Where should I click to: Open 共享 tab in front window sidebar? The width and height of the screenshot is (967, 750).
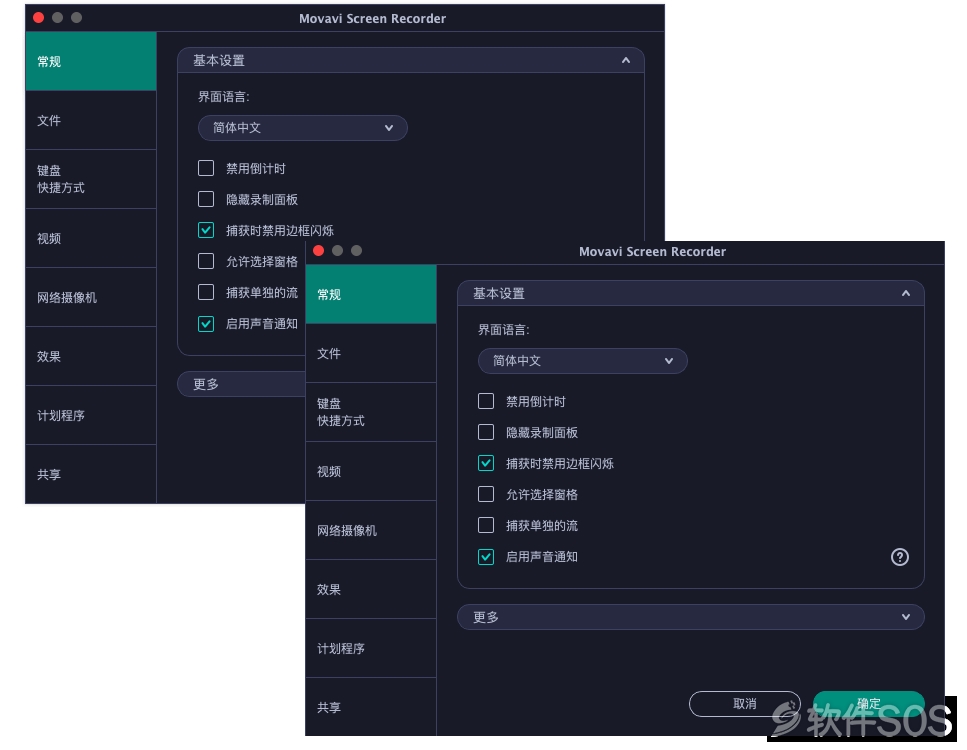(371, 707)
